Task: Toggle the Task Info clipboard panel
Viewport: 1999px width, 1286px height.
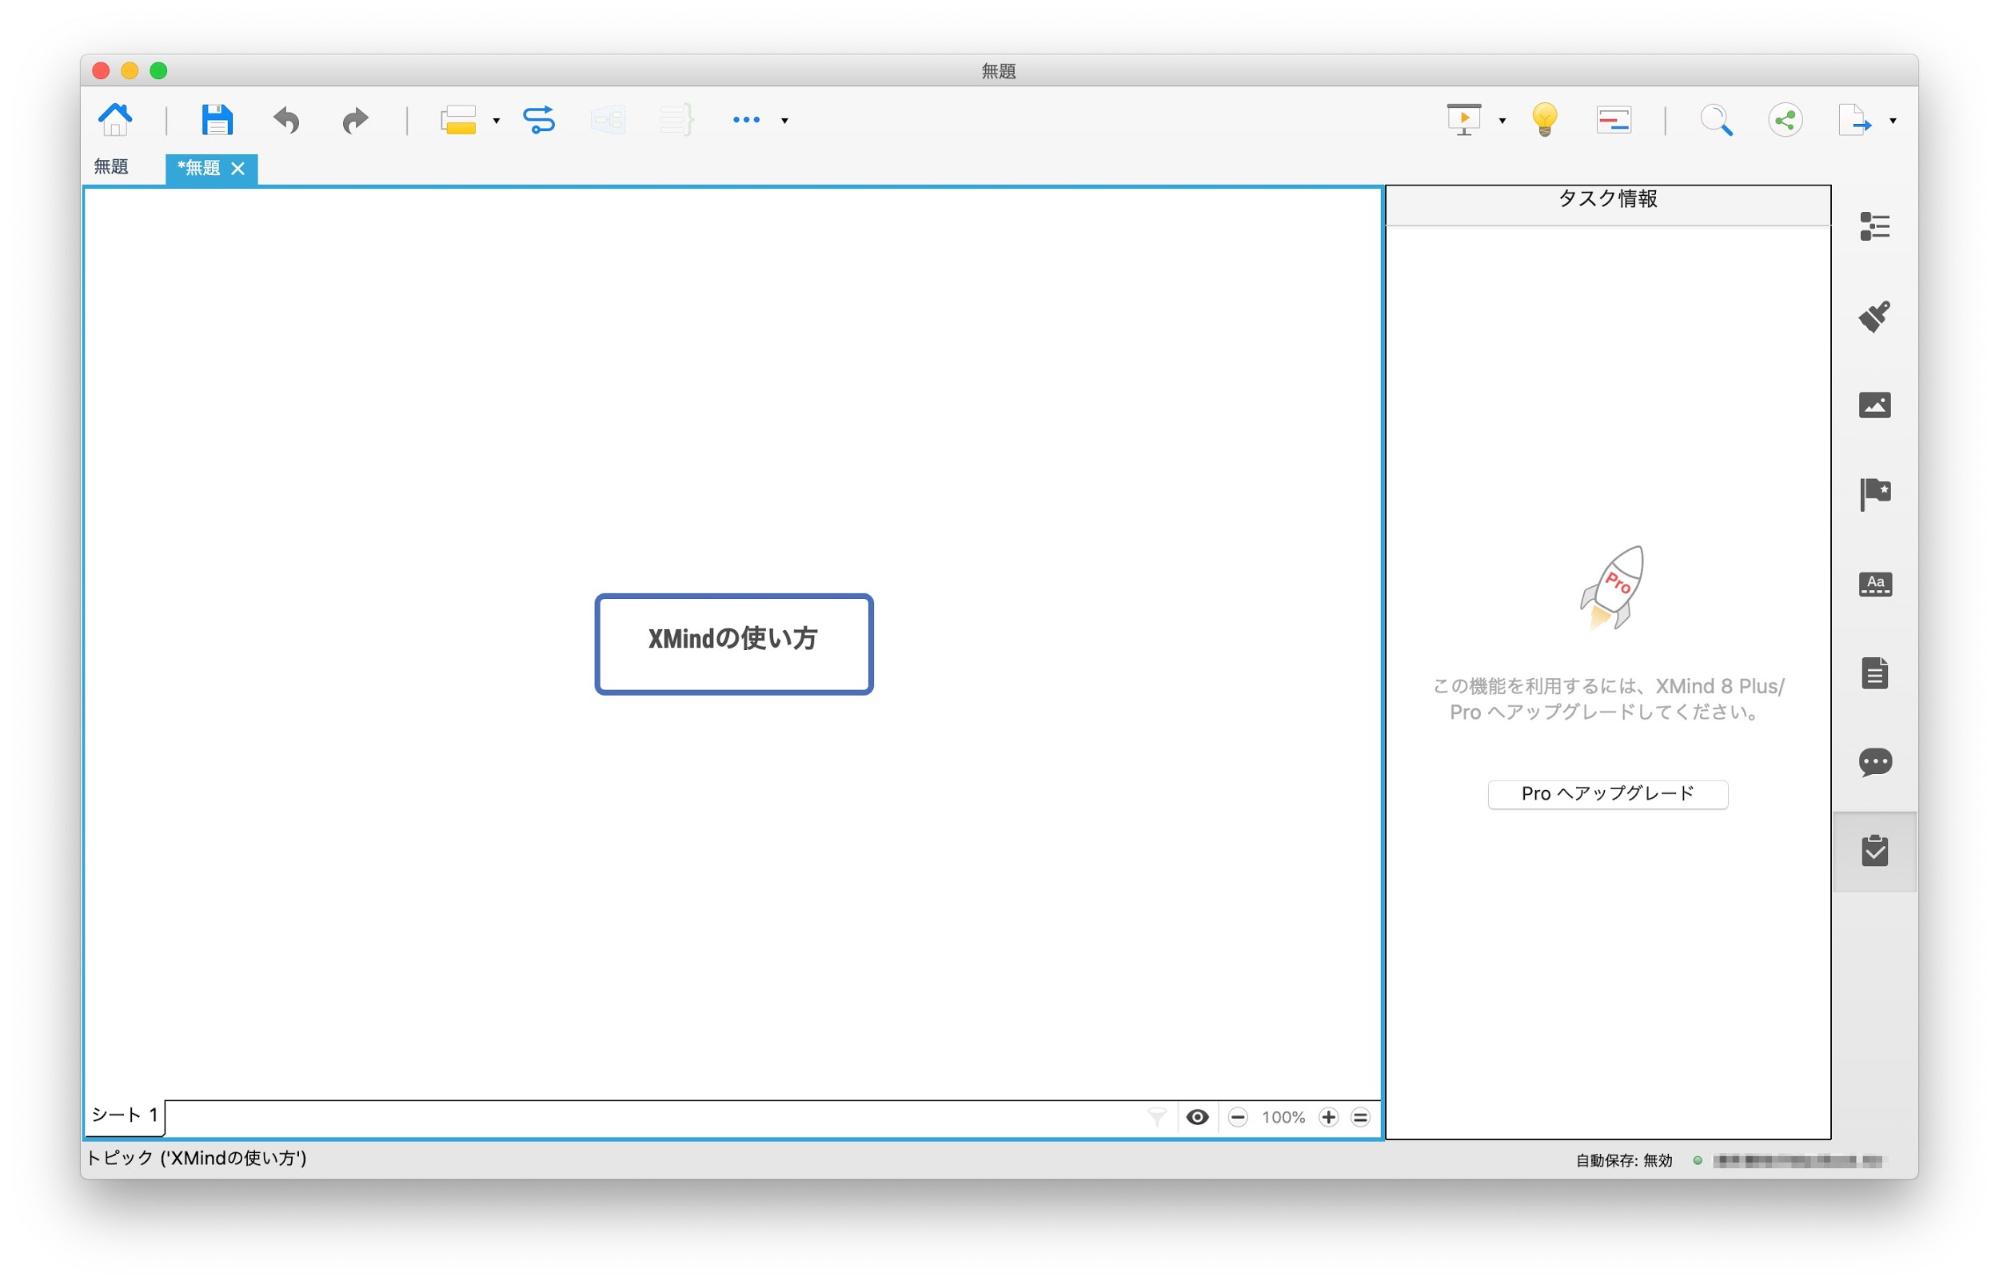Action: 1875,851
